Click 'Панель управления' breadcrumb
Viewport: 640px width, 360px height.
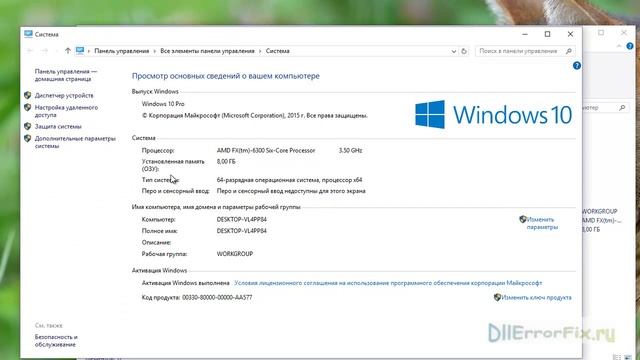click(x=122, y=51)
